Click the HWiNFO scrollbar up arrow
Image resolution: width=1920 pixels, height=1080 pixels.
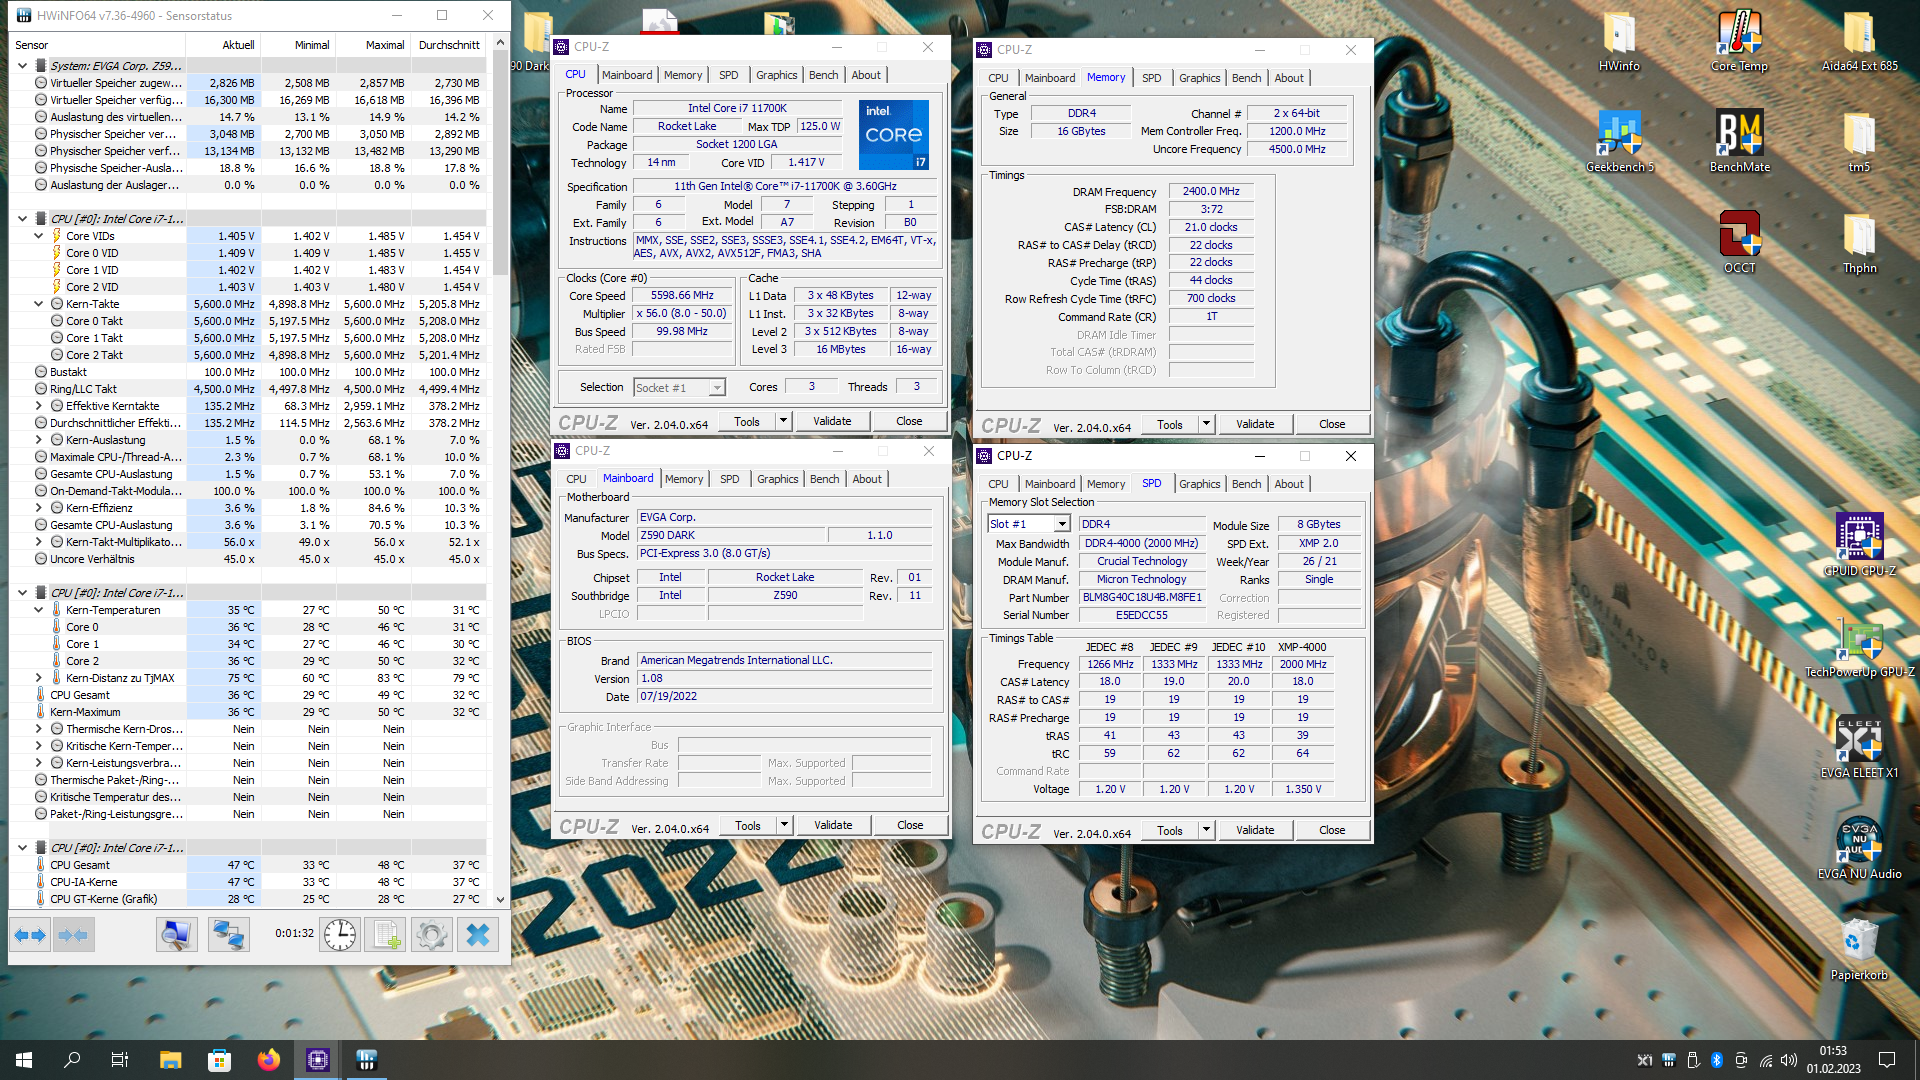500,43
